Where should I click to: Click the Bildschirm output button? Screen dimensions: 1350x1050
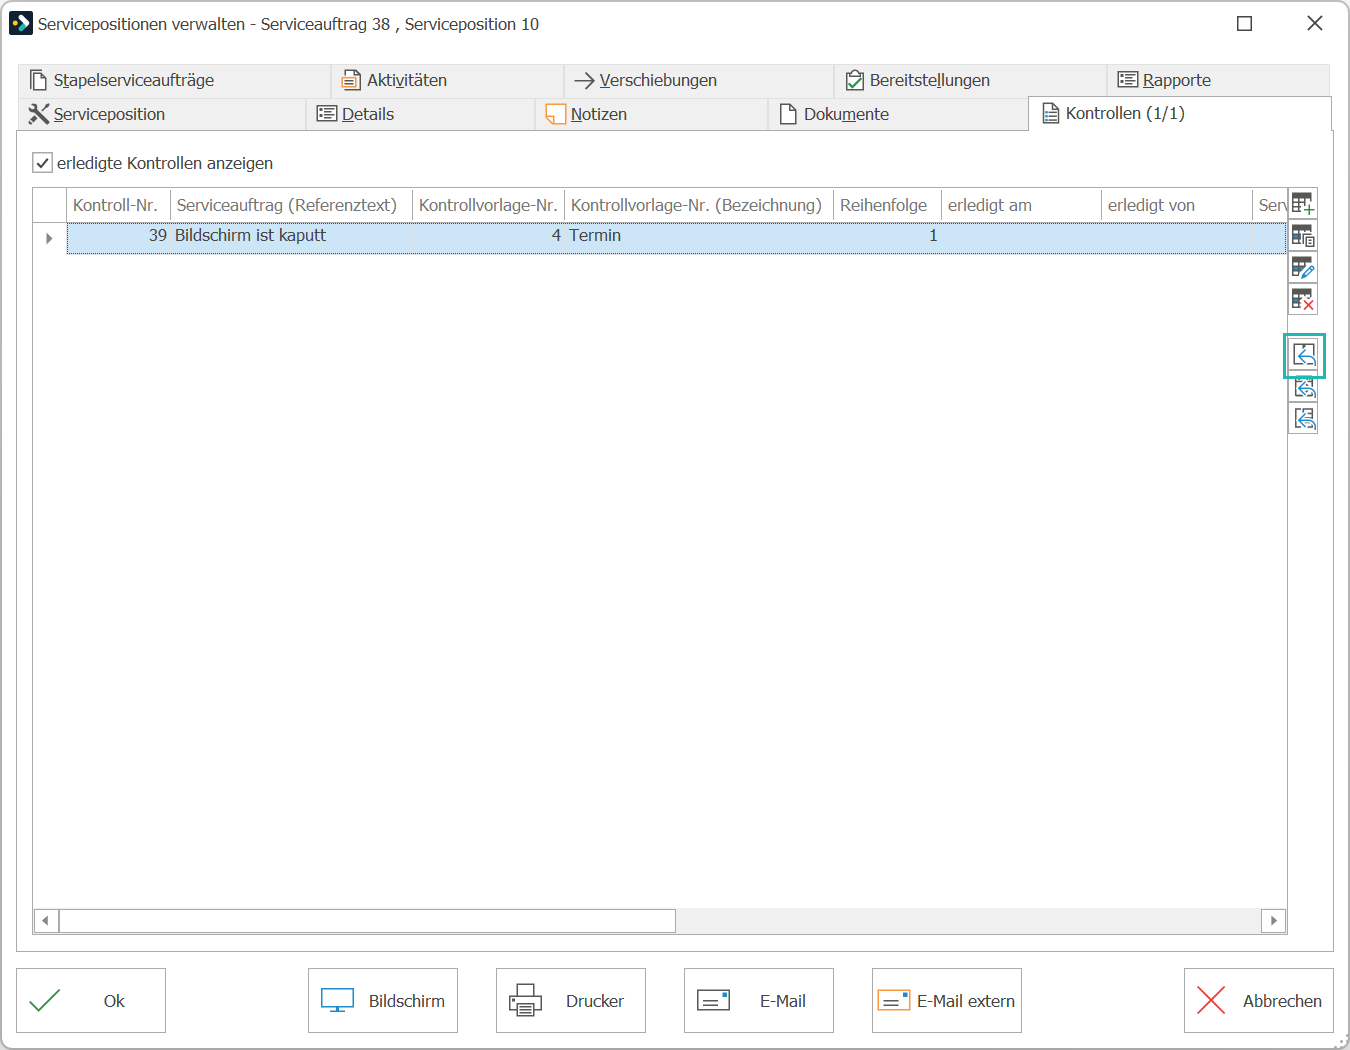383,1000
